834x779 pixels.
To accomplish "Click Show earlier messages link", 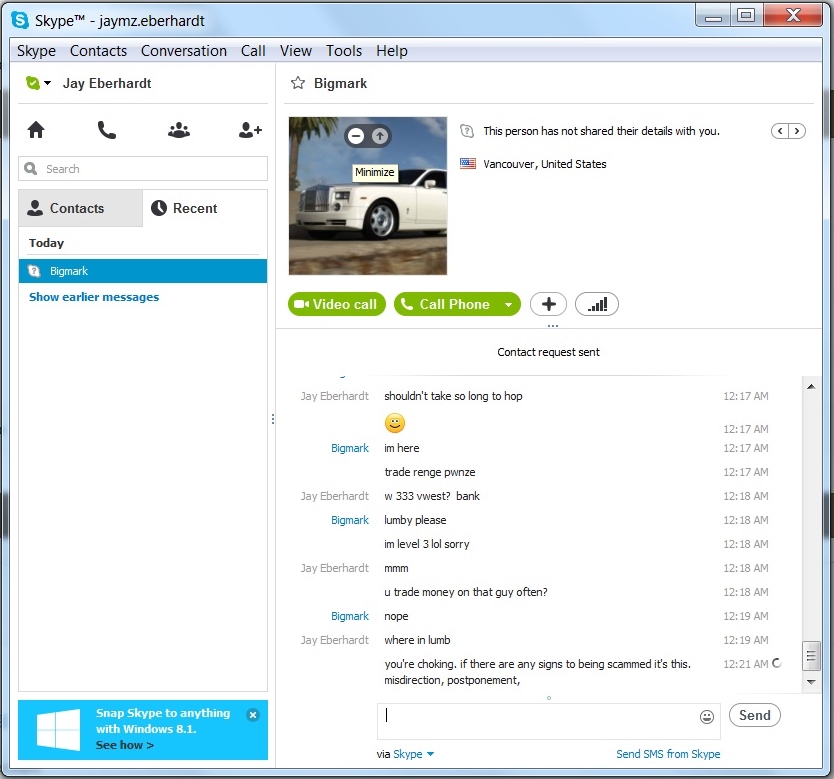I will tap(94, 297).
